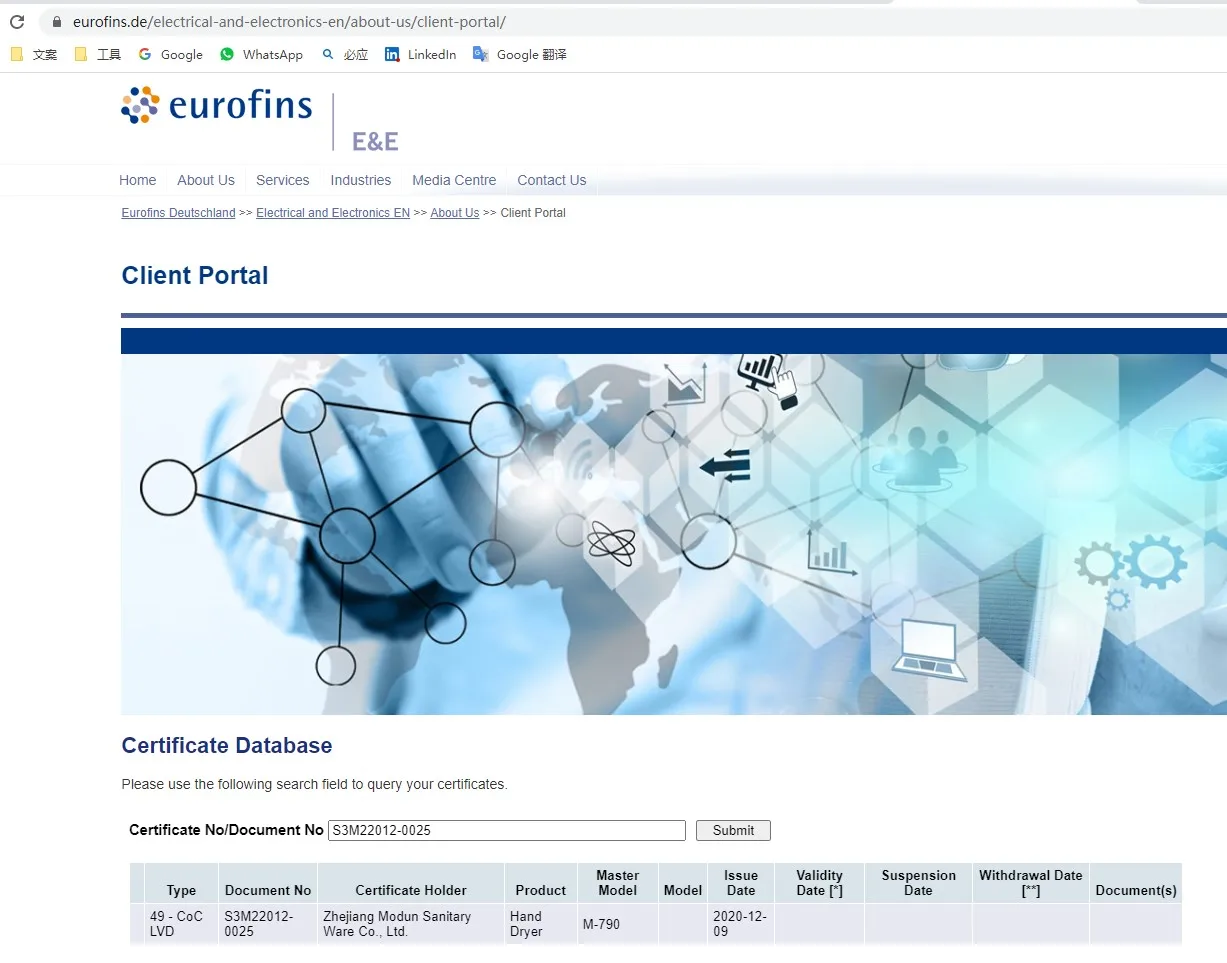Click the padlock site info icon

point(56,22)
